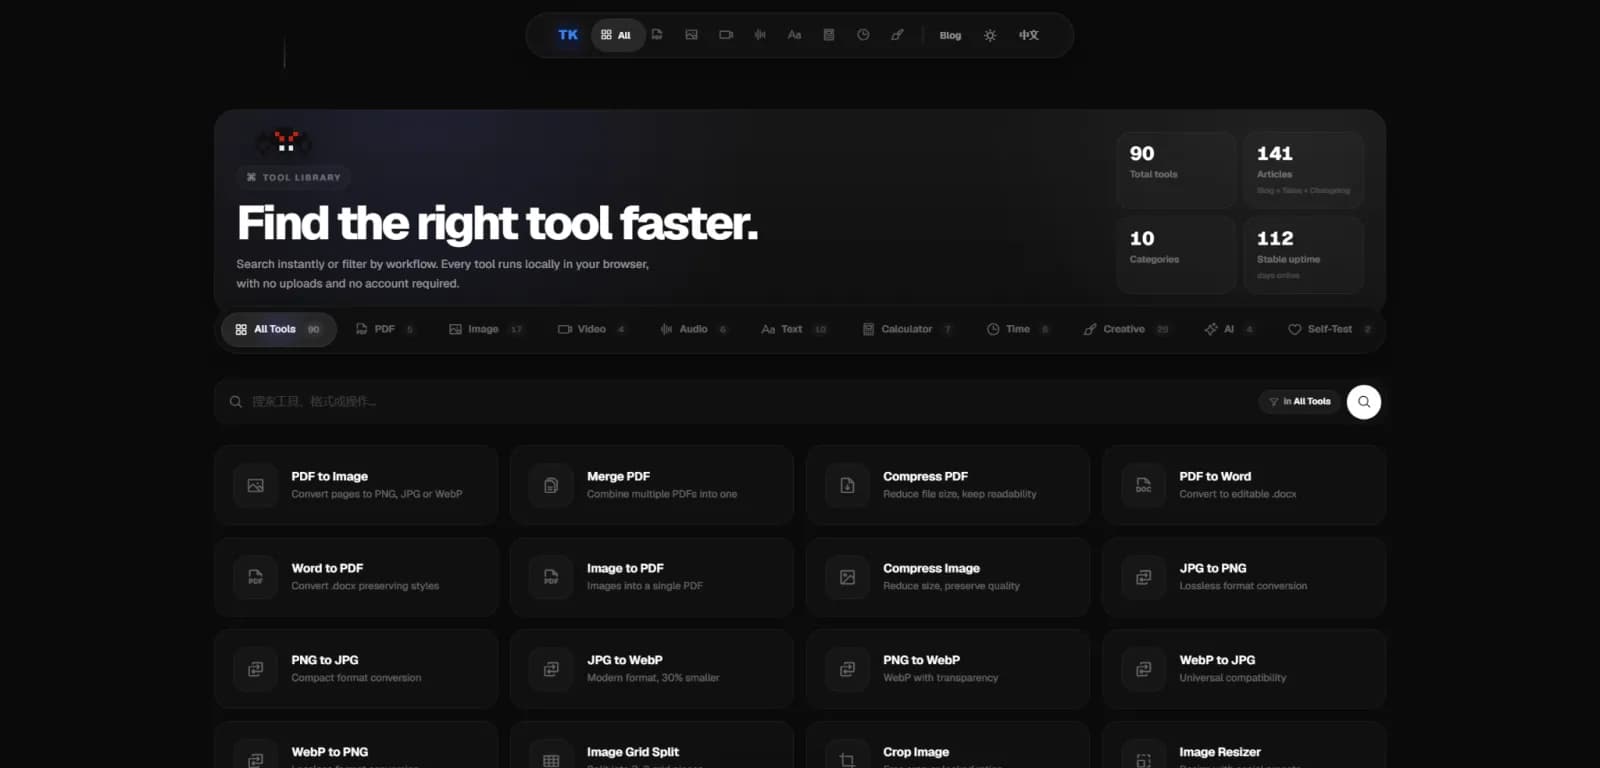
Task: Click the JPG to PNG convert icon
Action: [x=1143, y=577]
